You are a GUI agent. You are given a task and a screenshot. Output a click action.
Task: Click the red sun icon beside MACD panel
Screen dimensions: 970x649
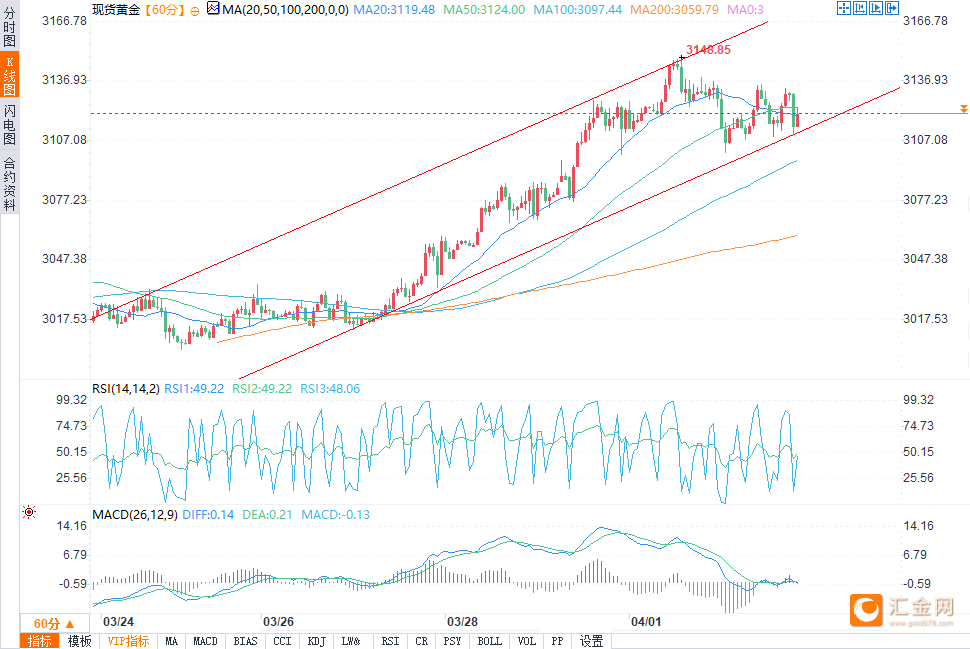[x=28, y=512]
